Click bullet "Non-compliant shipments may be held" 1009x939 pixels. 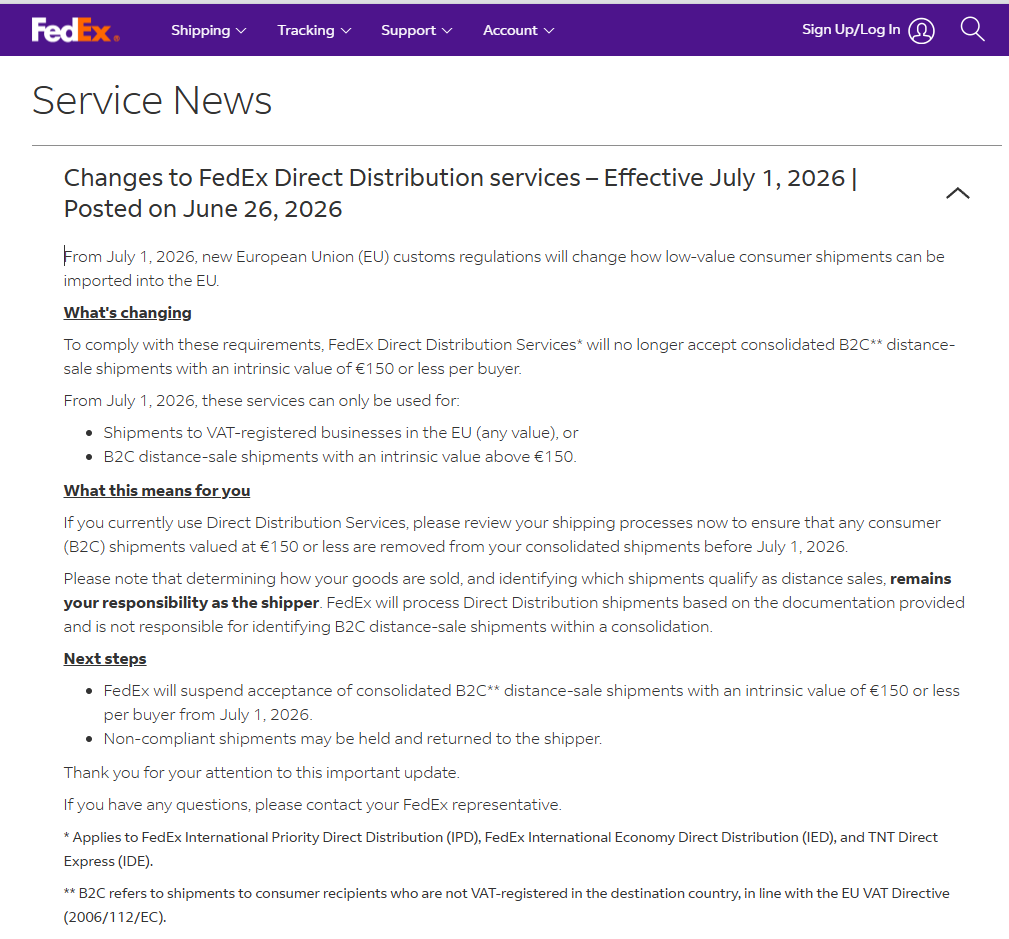pyautogui.click(x=353, y=739)
